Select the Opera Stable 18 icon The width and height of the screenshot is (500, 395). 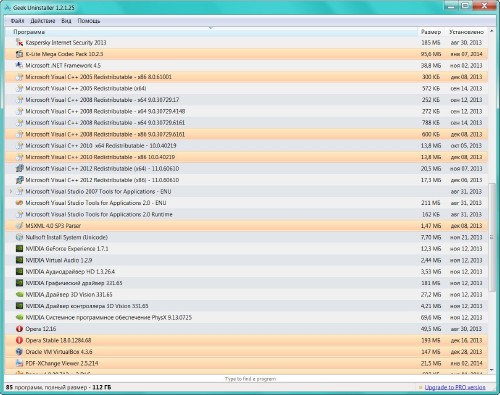point(19,340)
